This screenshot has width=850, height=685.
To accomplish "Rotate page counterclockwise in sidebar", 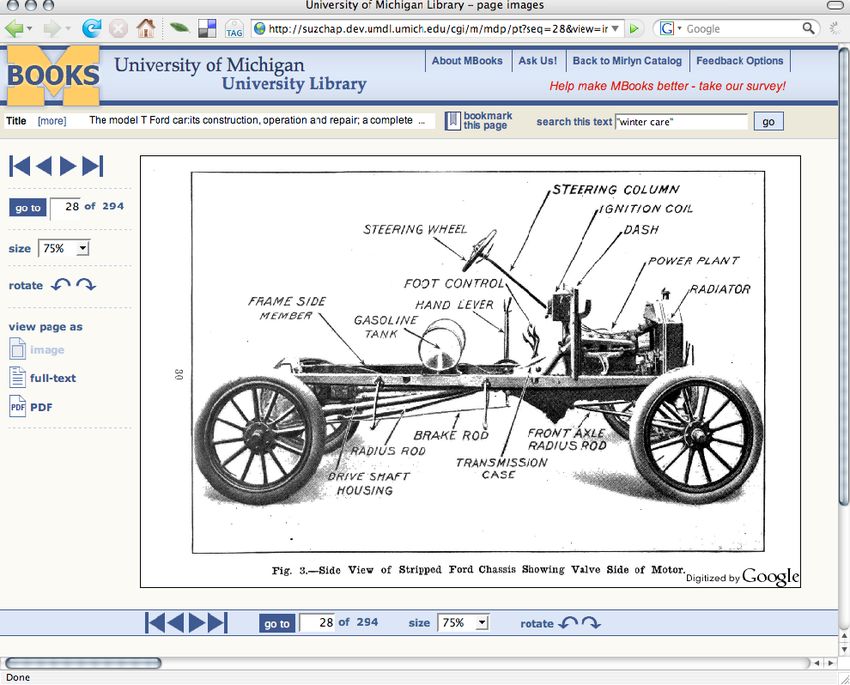I will coord(61,285).
